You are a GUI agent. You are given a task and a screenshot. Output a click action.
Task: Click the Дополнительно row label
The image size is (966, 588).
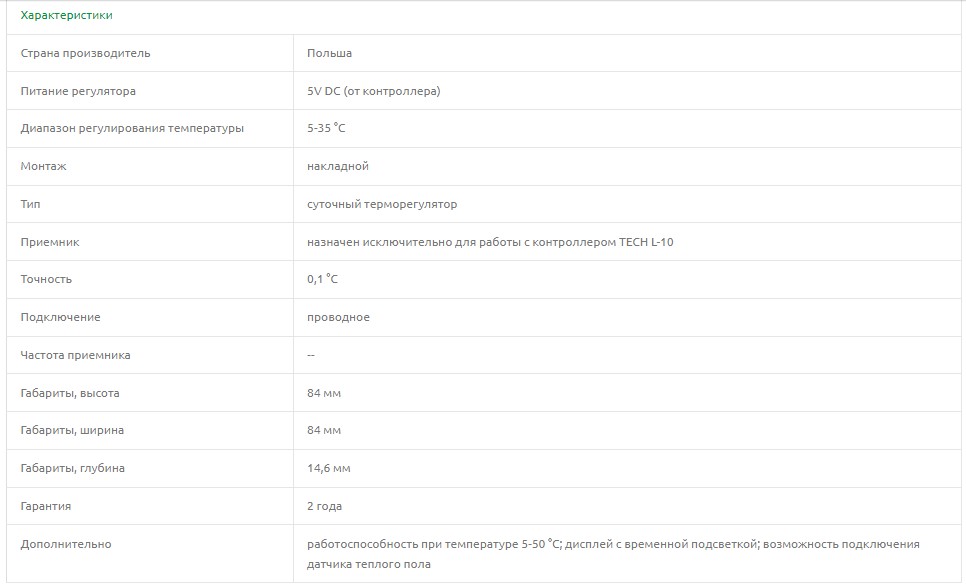pyautogui.click(x=66, y=544)
